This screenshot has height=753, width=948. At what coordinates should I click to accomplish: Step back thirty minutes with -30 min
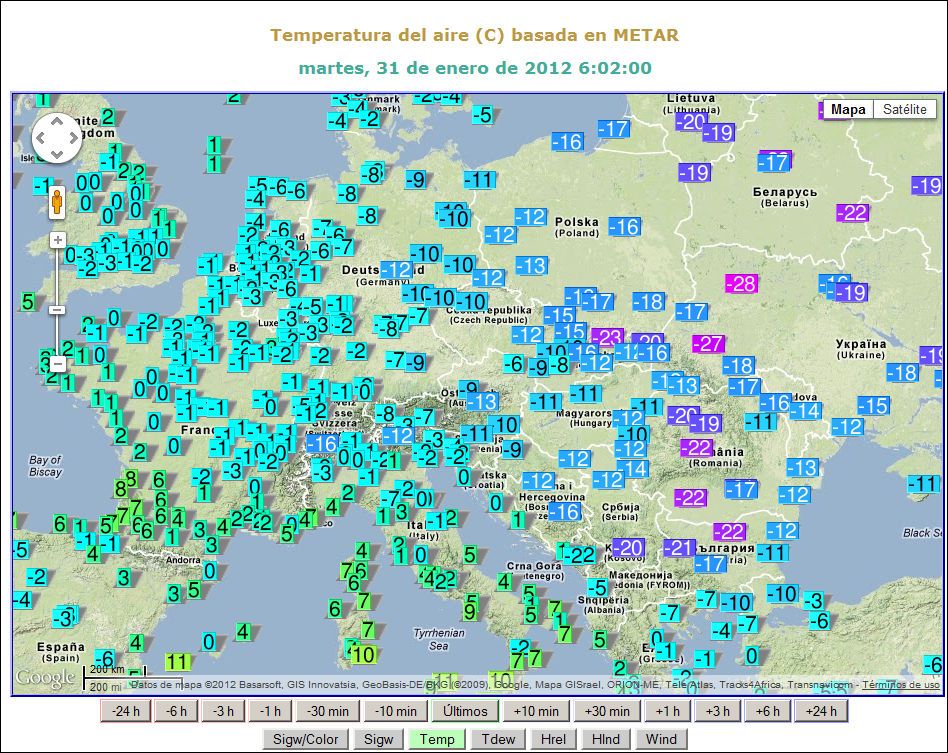pyautogui.click(x=328, y=711)
